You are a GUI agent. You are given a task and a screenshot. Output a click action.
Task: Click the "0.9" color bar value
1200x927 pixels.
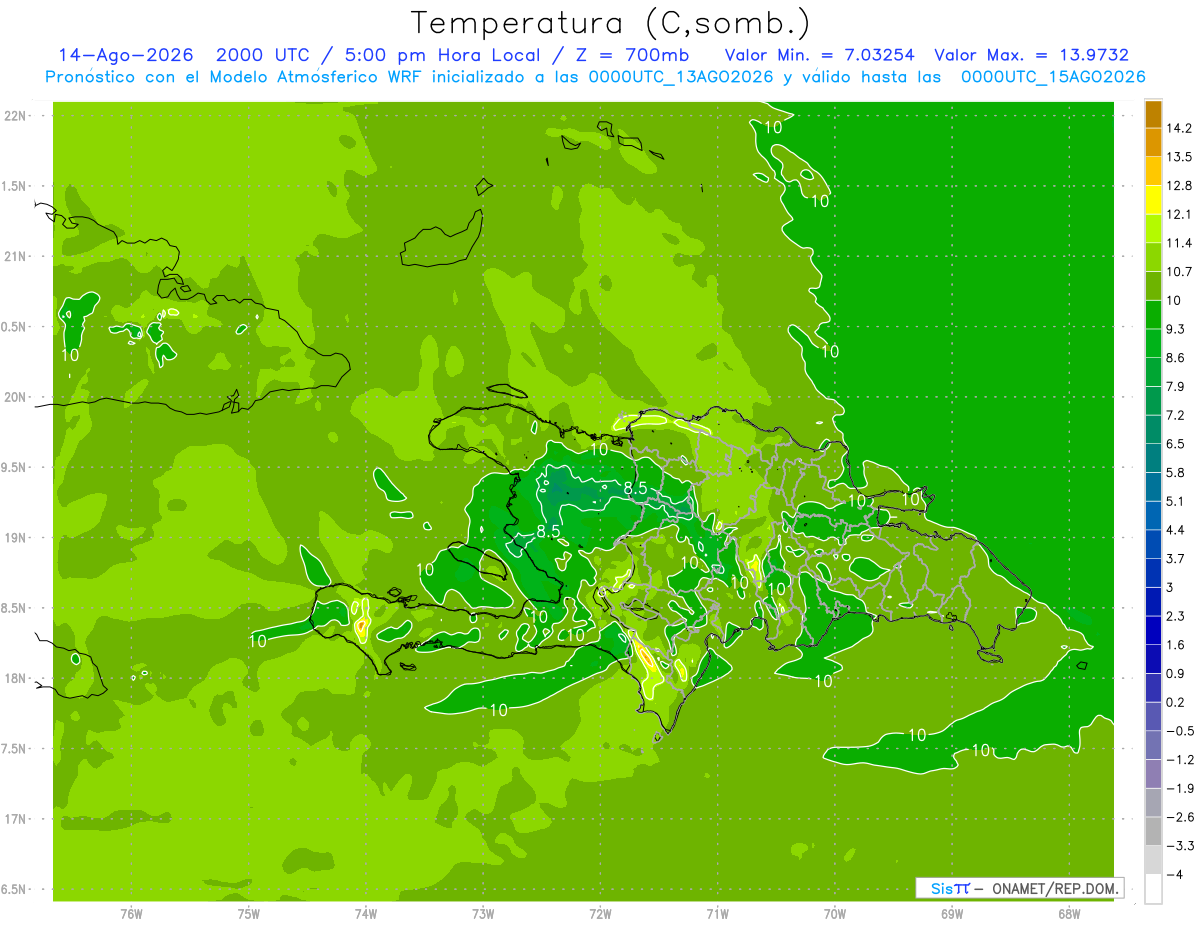tap(1175, 673)
